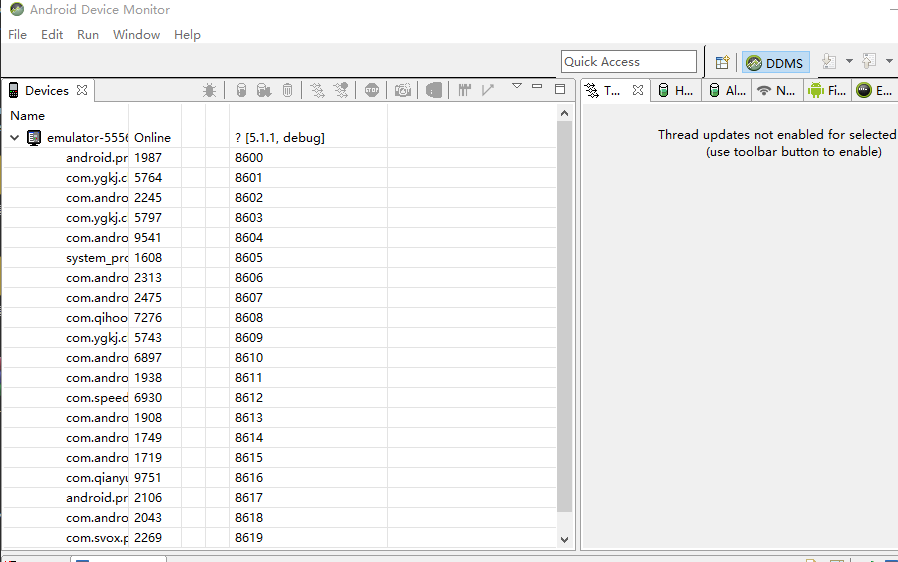Click the Debug selected process bug icon
The image size is (898, 562).
click(210, 91)
